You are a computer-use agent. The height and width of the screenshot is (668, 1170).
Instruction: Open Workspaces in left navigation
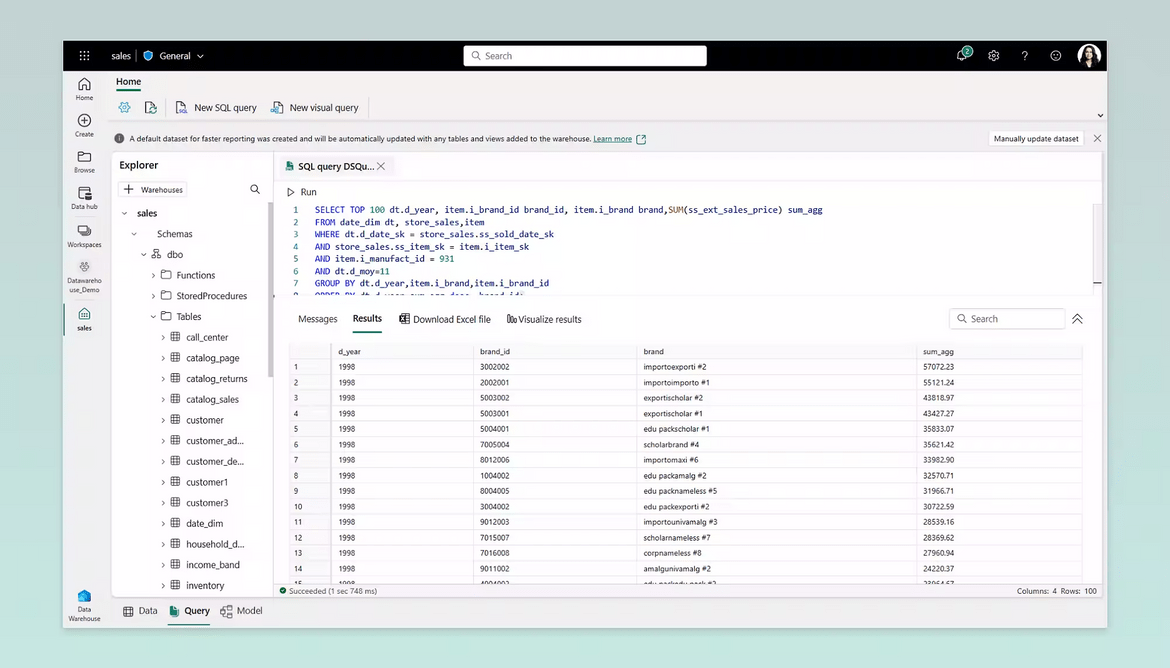coord(84,236)
